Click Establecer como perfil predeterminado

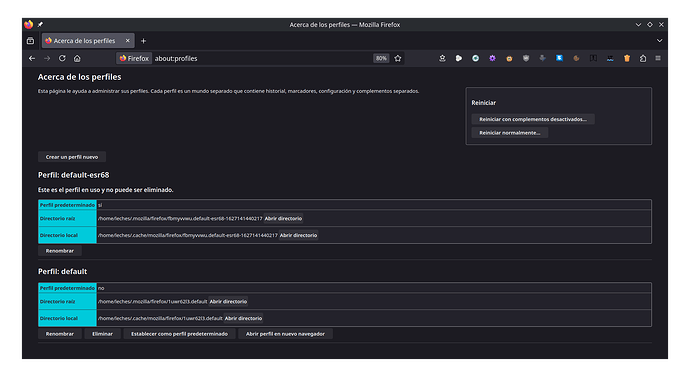tap(180, 334)
